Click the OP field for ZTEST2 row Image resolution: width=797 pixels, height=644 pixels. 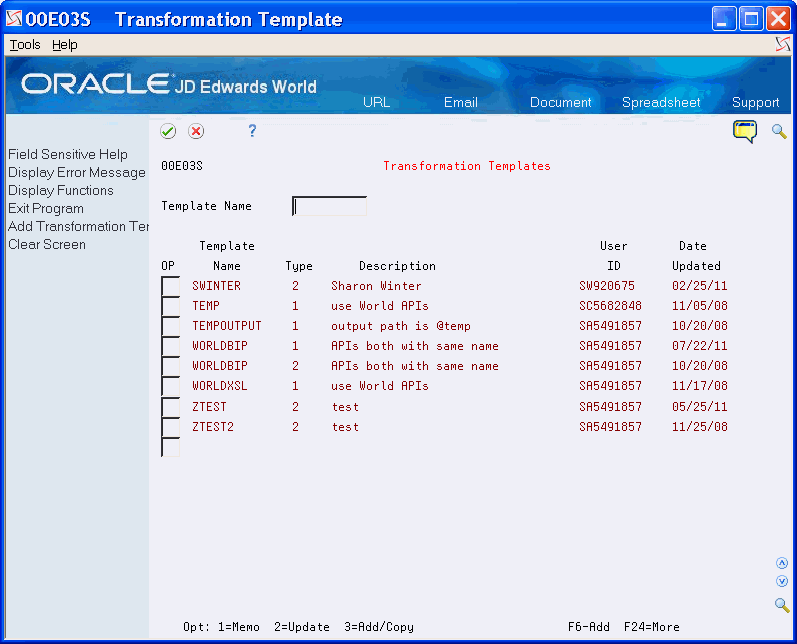point(170,427)
